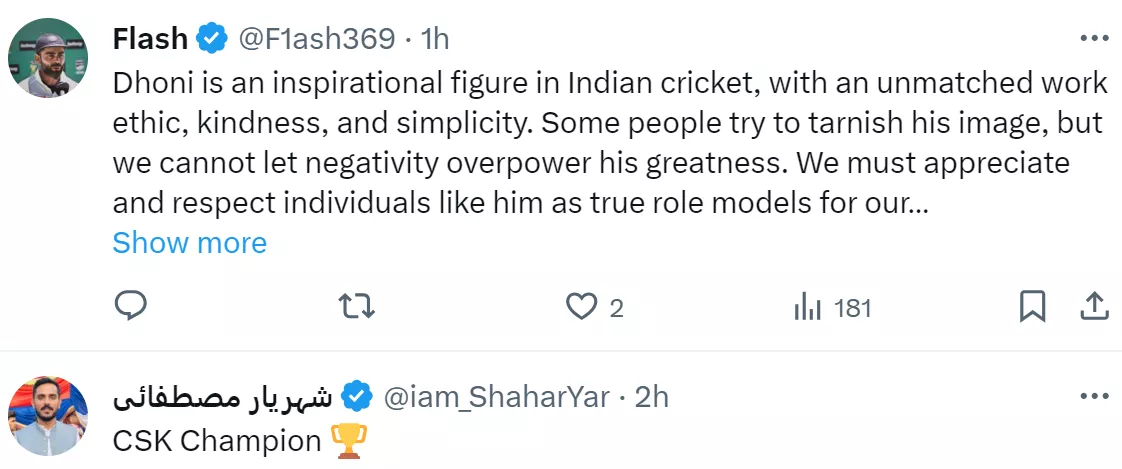
Task: View analytics showing 181 views
Action: pyautogui.click(x=833, y=307)
